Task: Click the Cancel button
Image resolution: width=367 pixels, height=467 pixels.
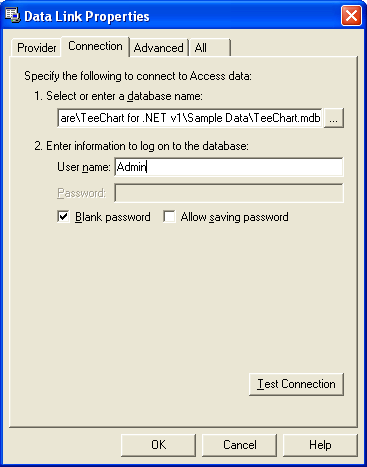Action: (239, 445)
